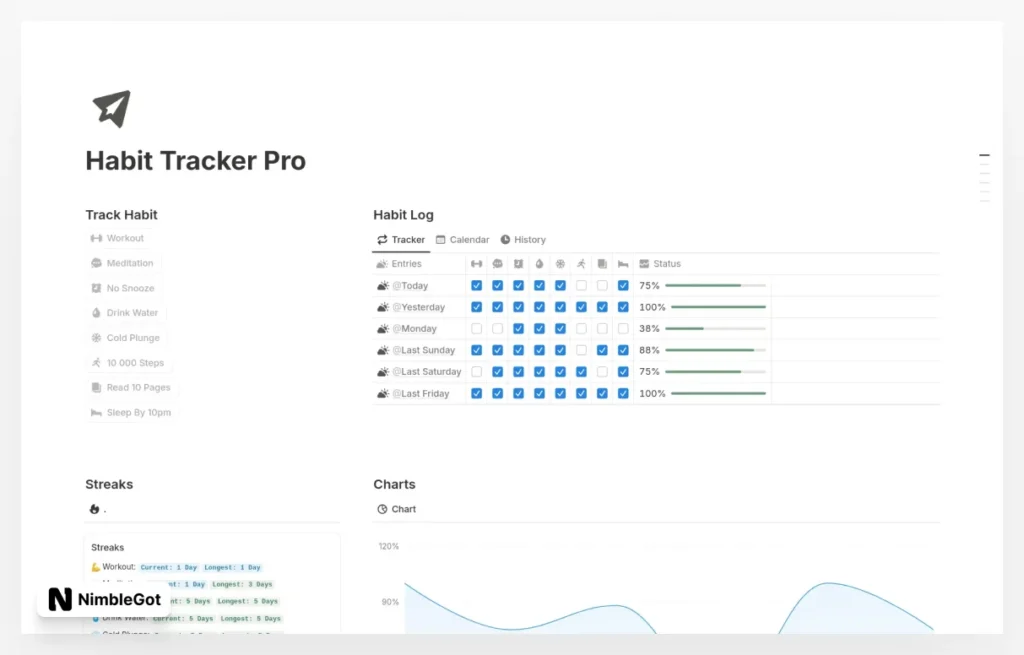
Task: Check Sleep By 10pm checkbox for @Monday
Action: pos(623,328)
